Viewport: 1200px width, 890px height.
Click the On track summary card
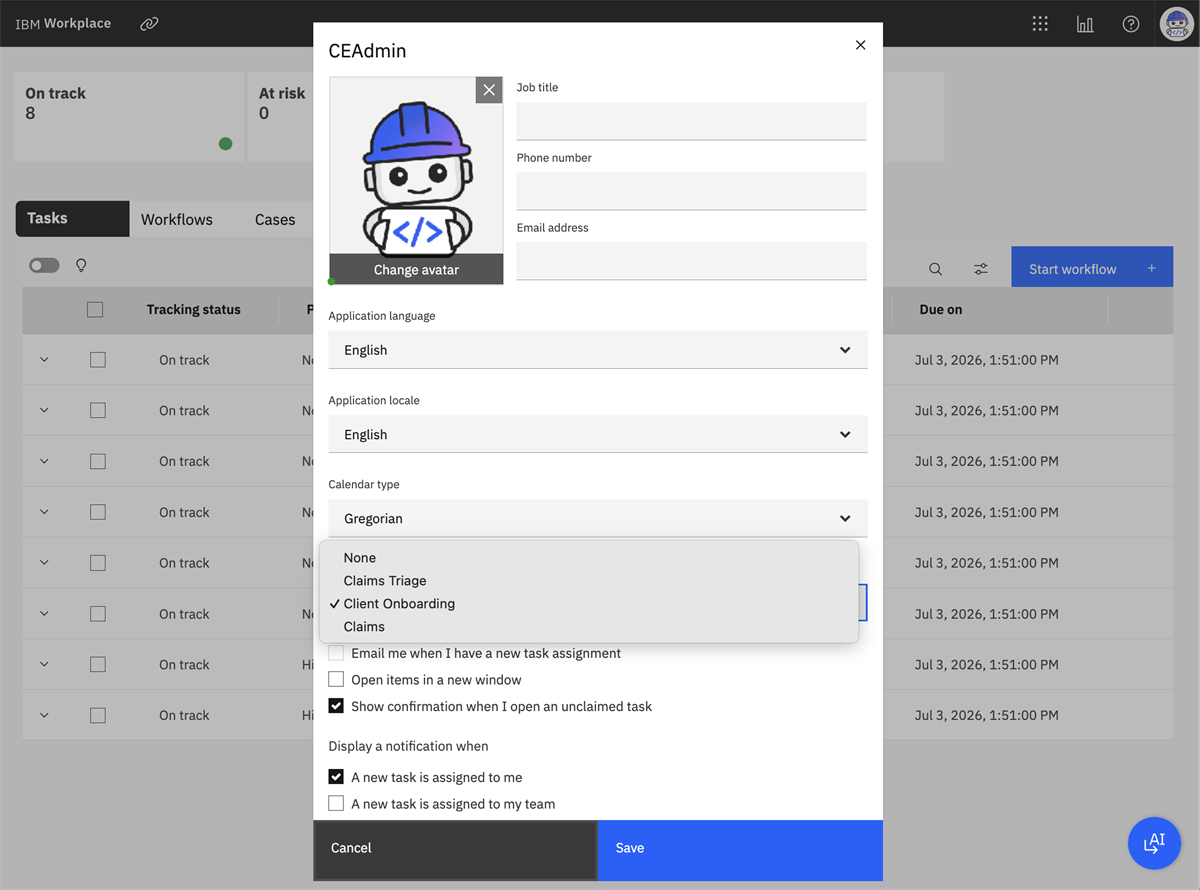[129, 117]
